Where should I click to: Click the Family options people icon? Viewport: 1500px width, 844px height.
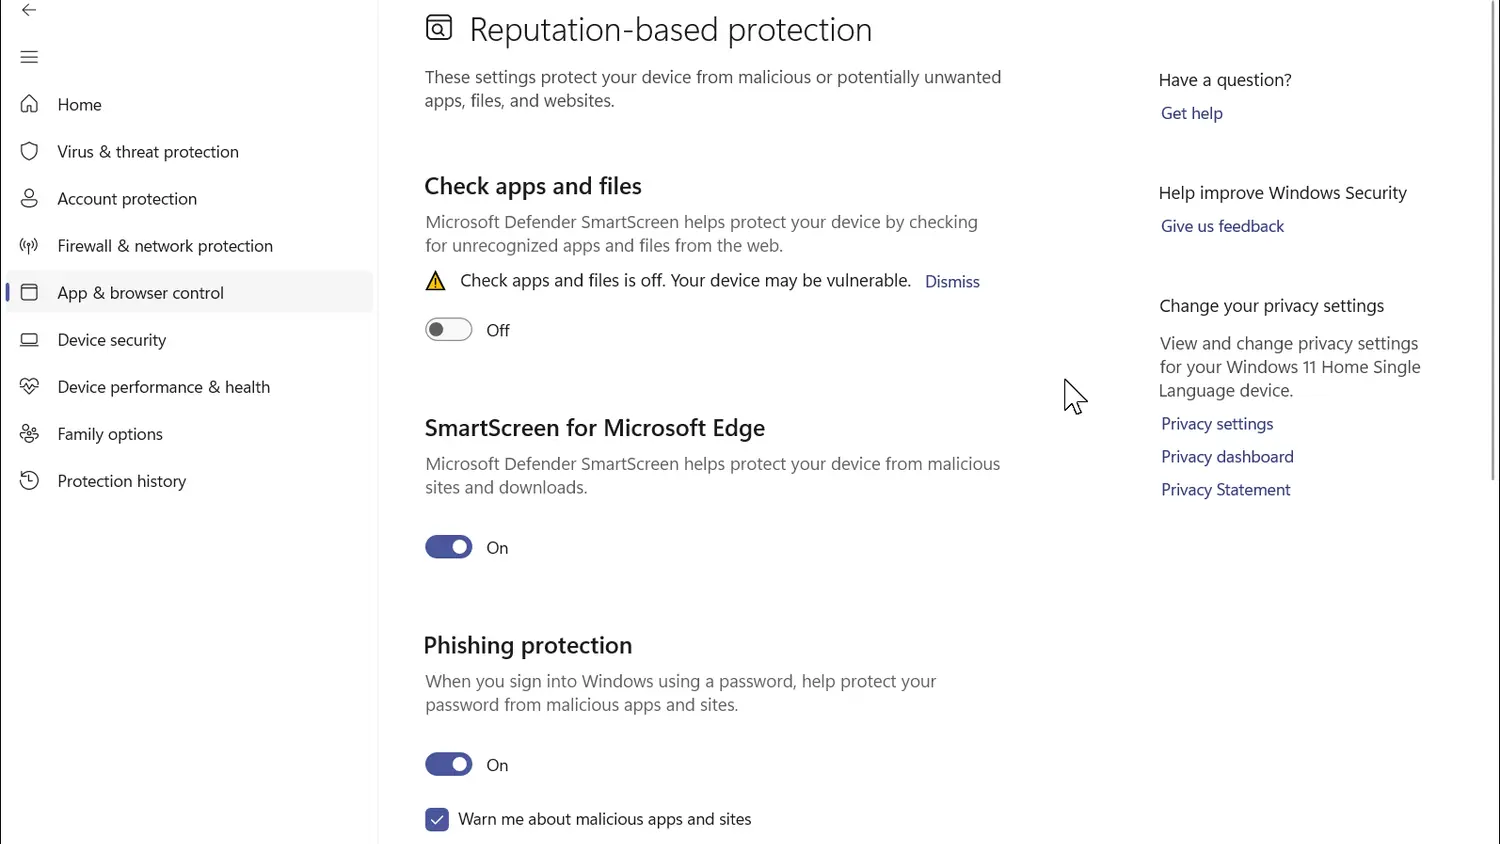pos(29,433)
